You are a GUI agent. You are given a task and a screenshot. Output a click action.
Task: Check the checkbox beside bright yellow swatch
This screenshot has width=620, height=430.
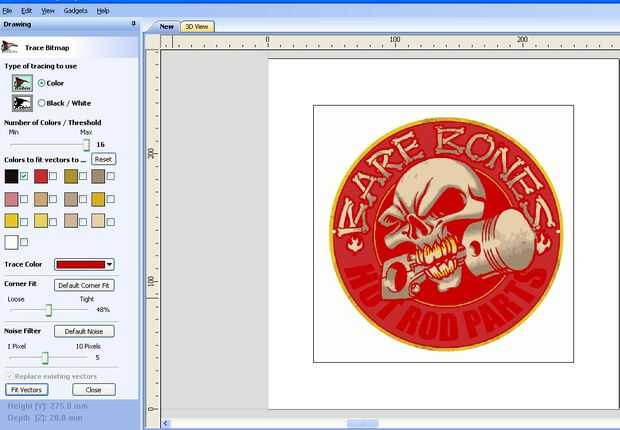point(24,222)
